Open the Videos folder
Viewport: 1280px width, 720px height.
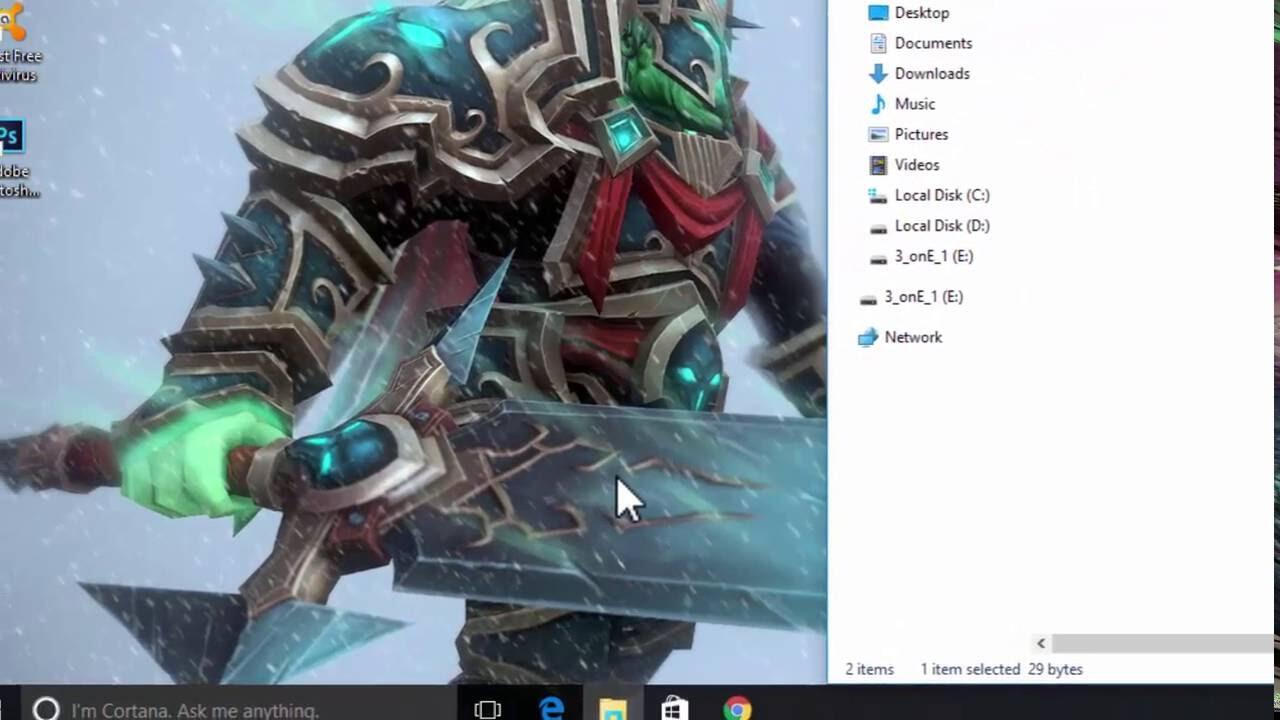click(916, 165)
